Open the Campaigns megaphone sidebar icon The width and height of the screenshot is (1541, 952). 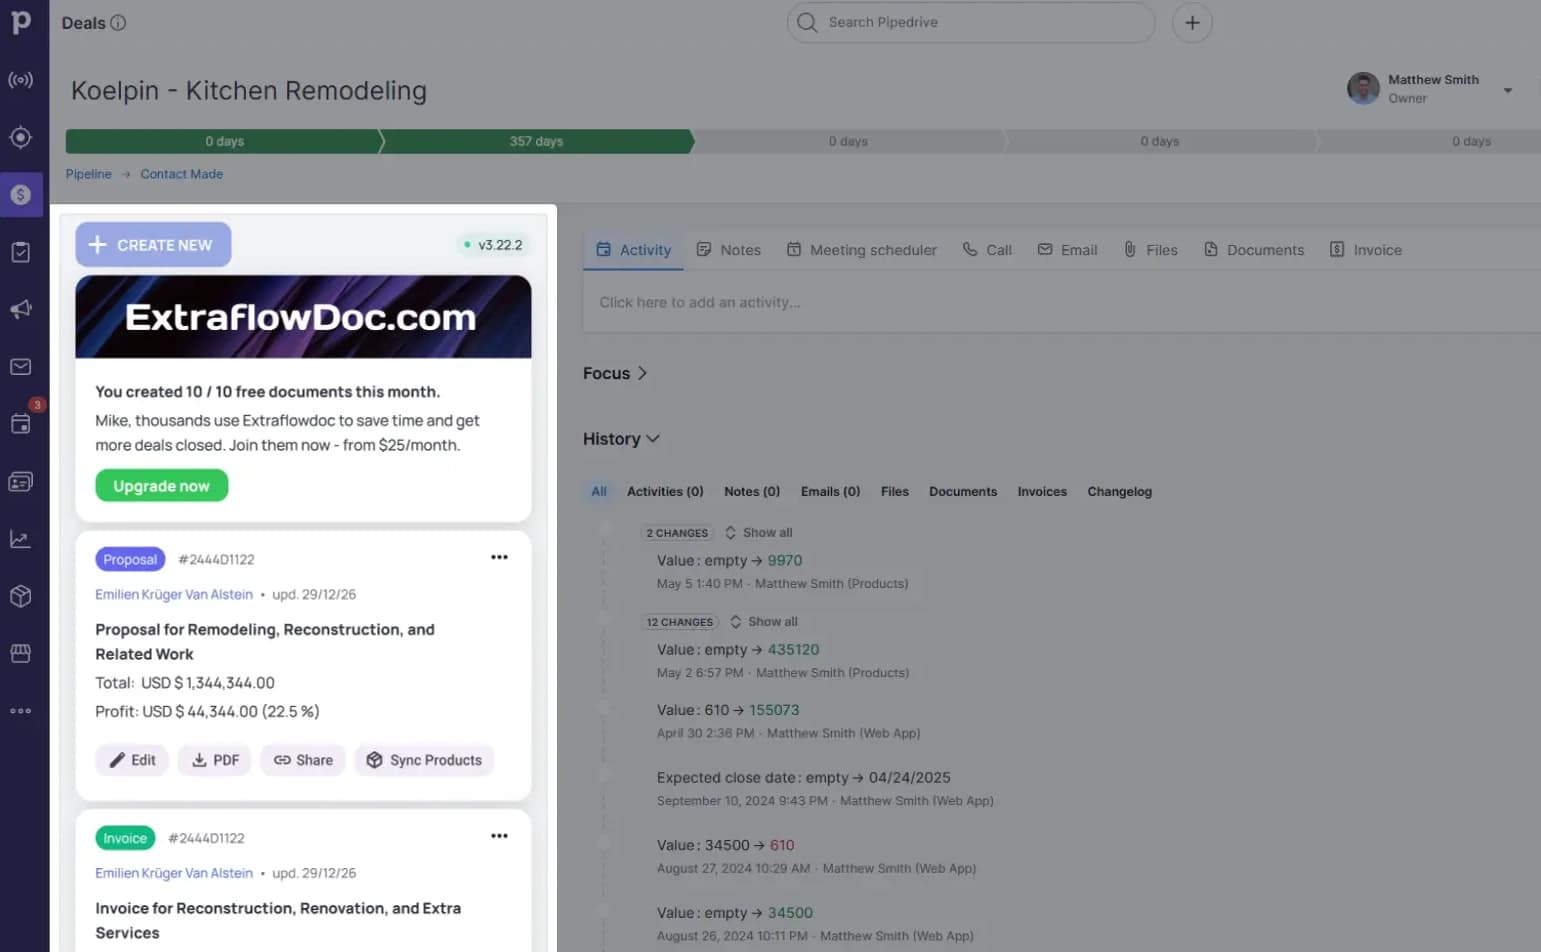click(21, 309)
